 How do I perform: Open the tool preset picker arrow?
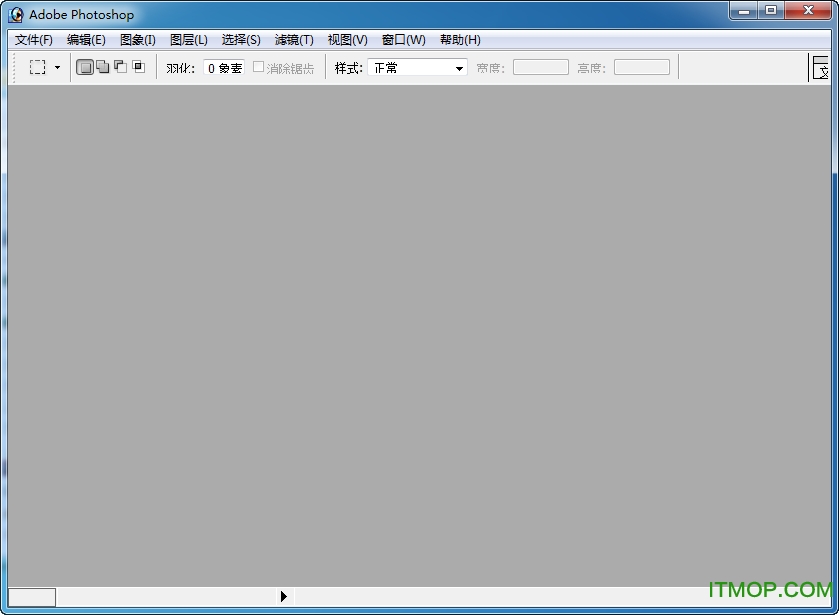[x=57, y=68]
